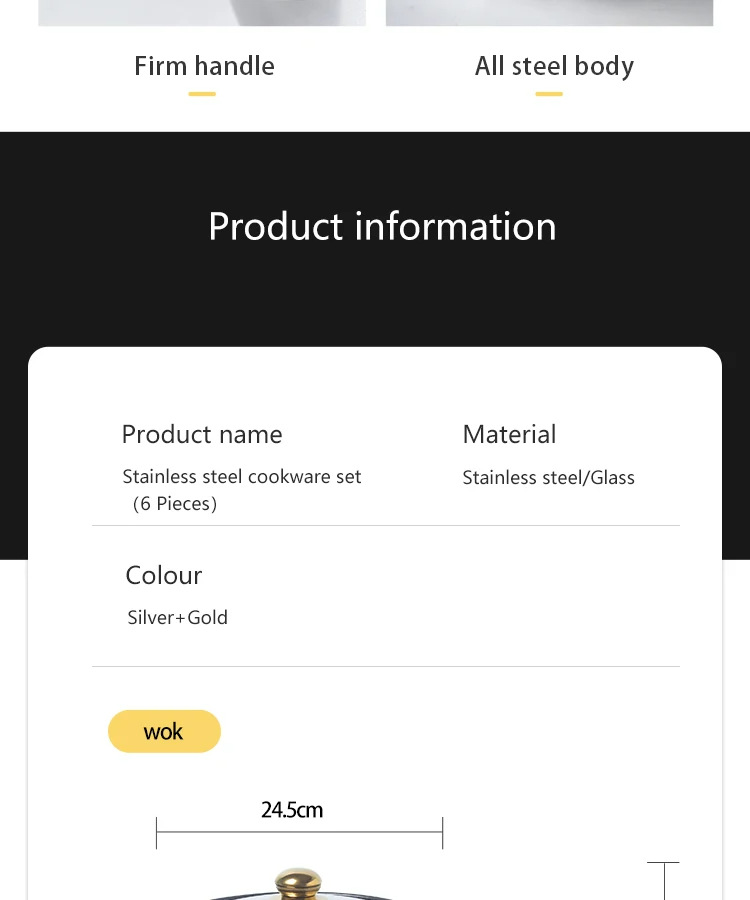Click the Colour label
This screenshot has width=750, height=900.
(x=164, y=575)
